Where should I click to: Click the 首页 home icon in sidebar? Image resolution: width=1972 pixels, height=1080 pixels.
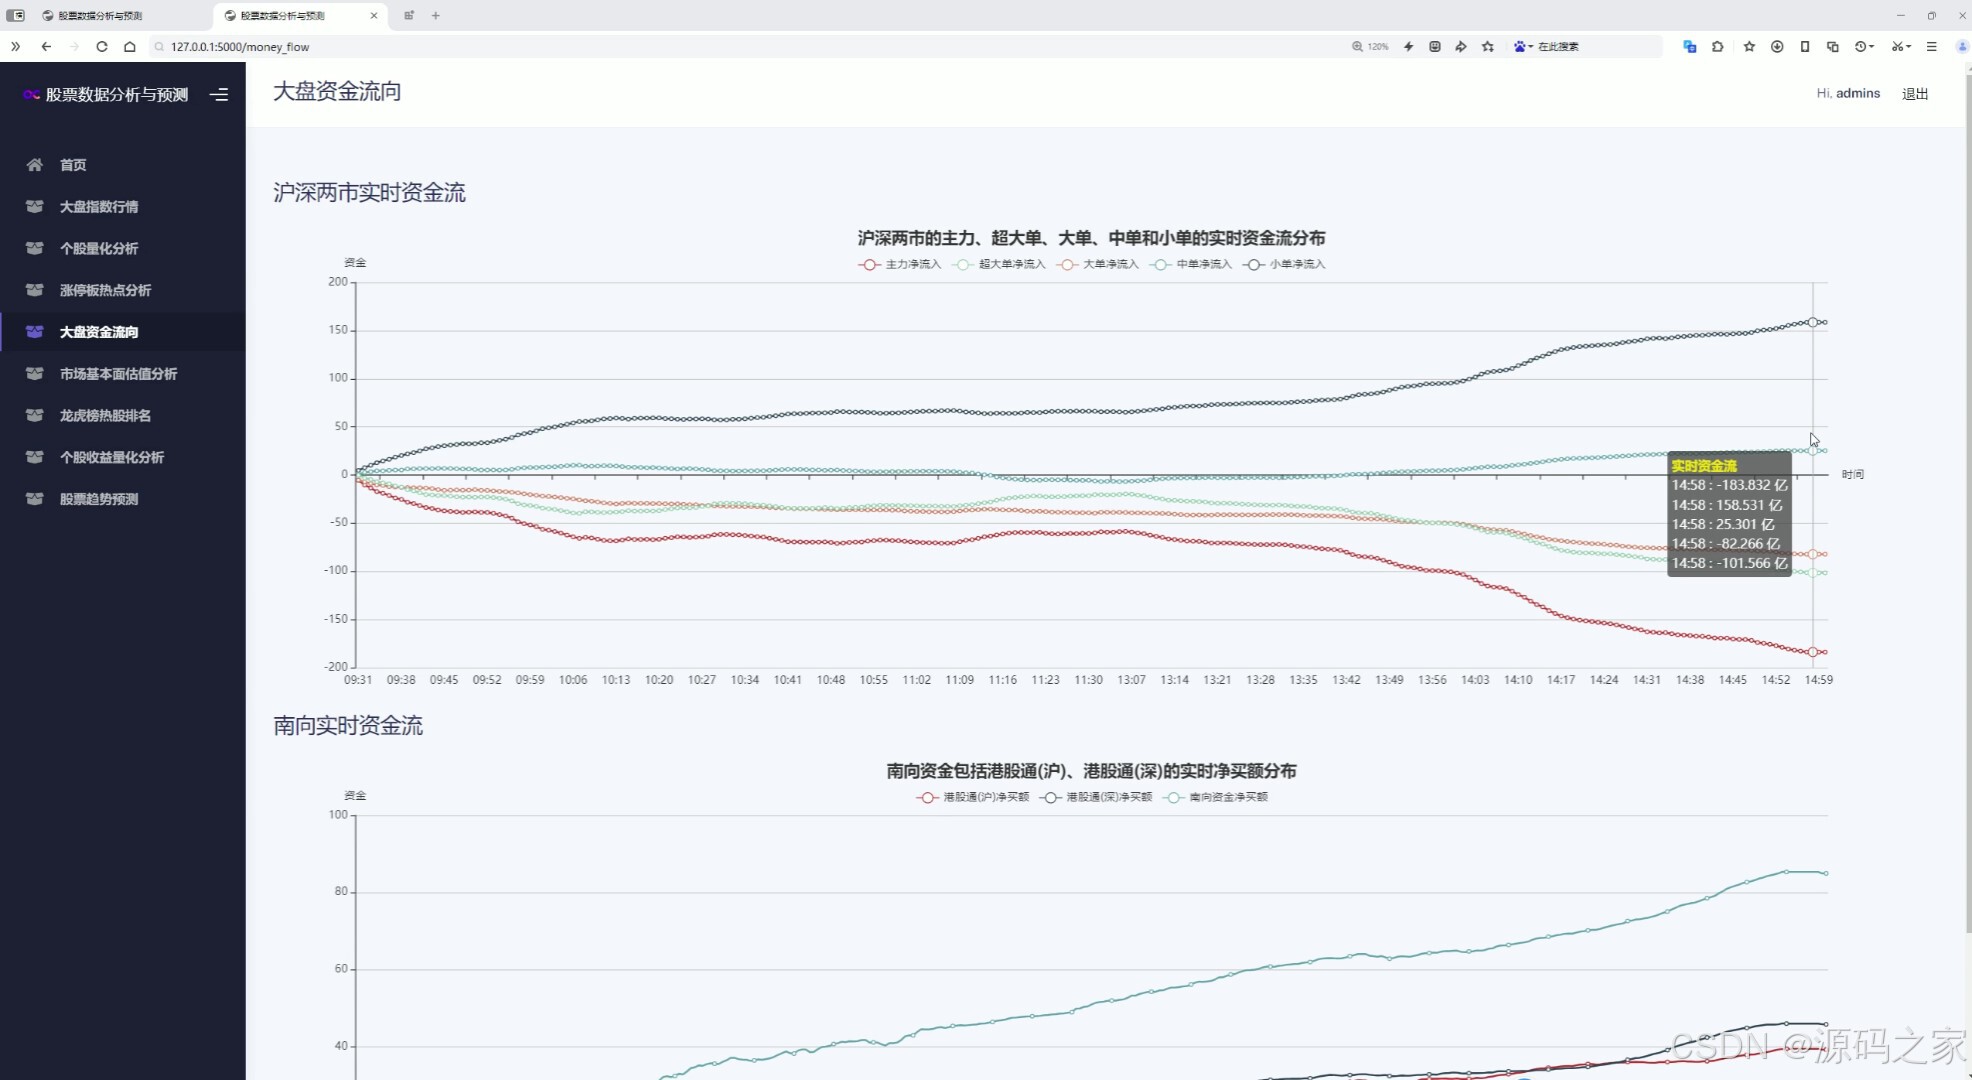tap(35, 165)
